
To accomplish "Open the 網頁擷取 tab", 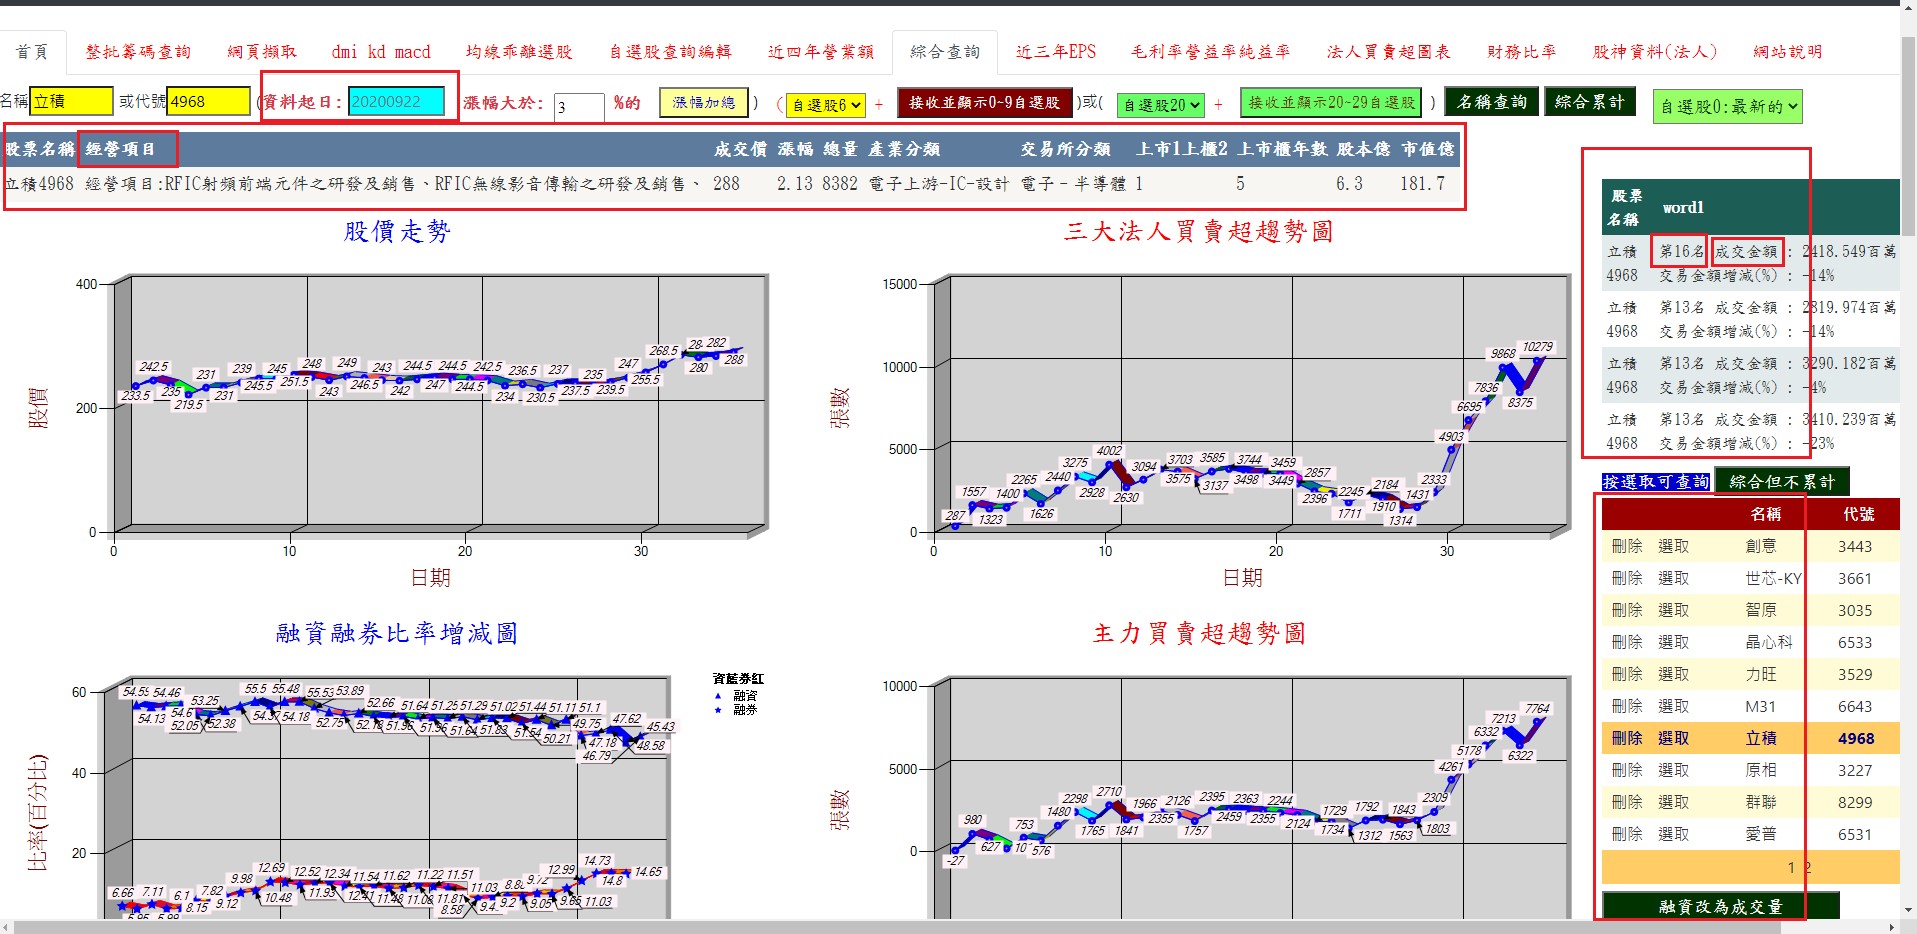I will click(x=261, y=52).
